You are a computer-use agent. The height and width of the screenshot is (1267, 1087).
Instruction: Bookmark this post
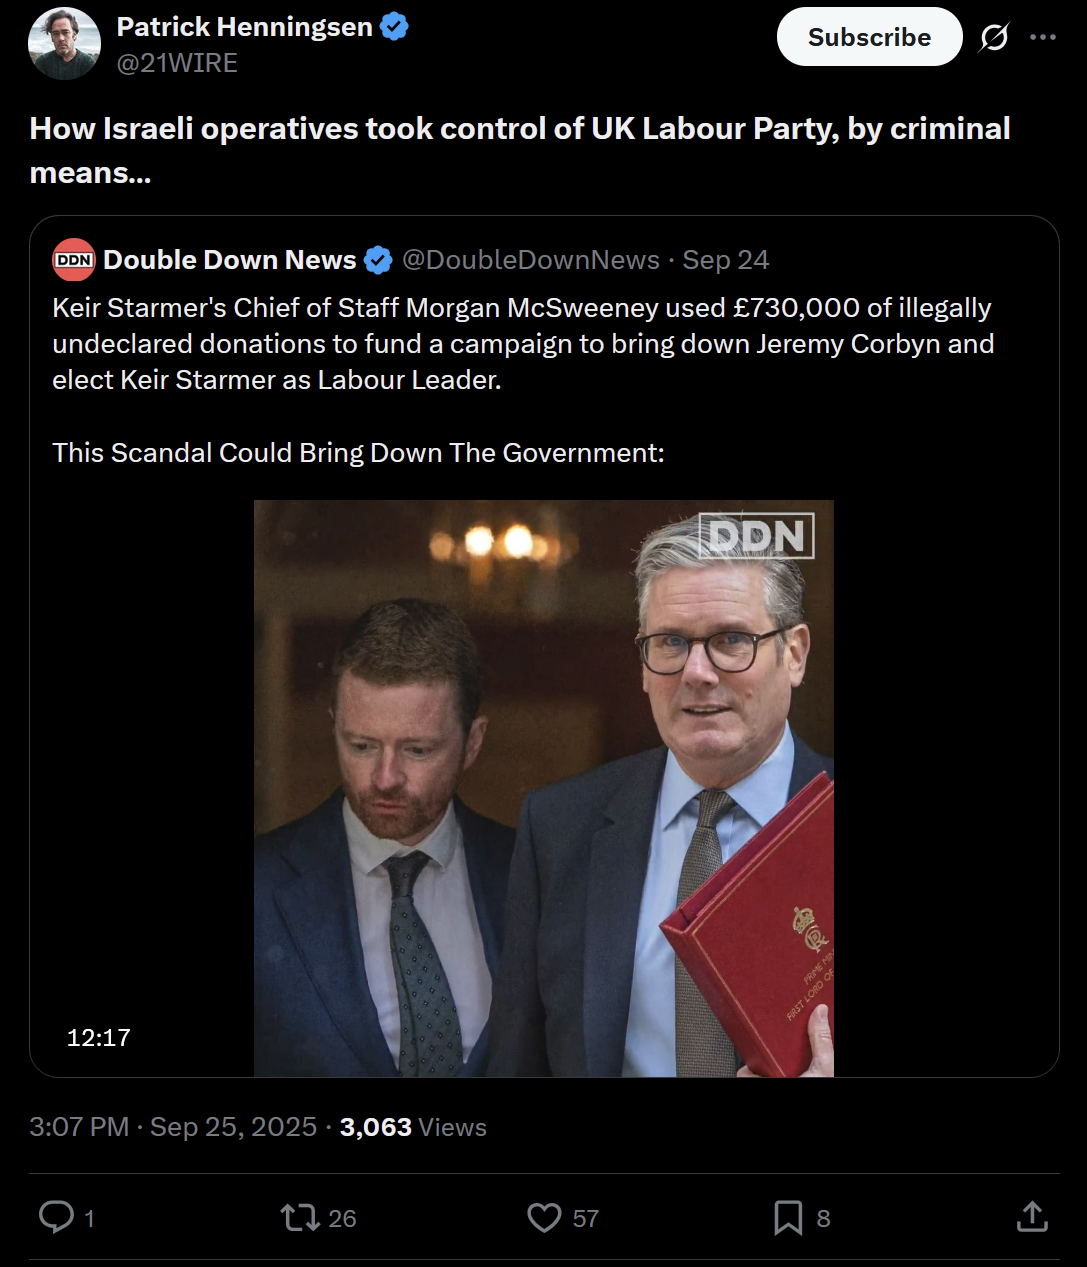[x=788, y=1217]
